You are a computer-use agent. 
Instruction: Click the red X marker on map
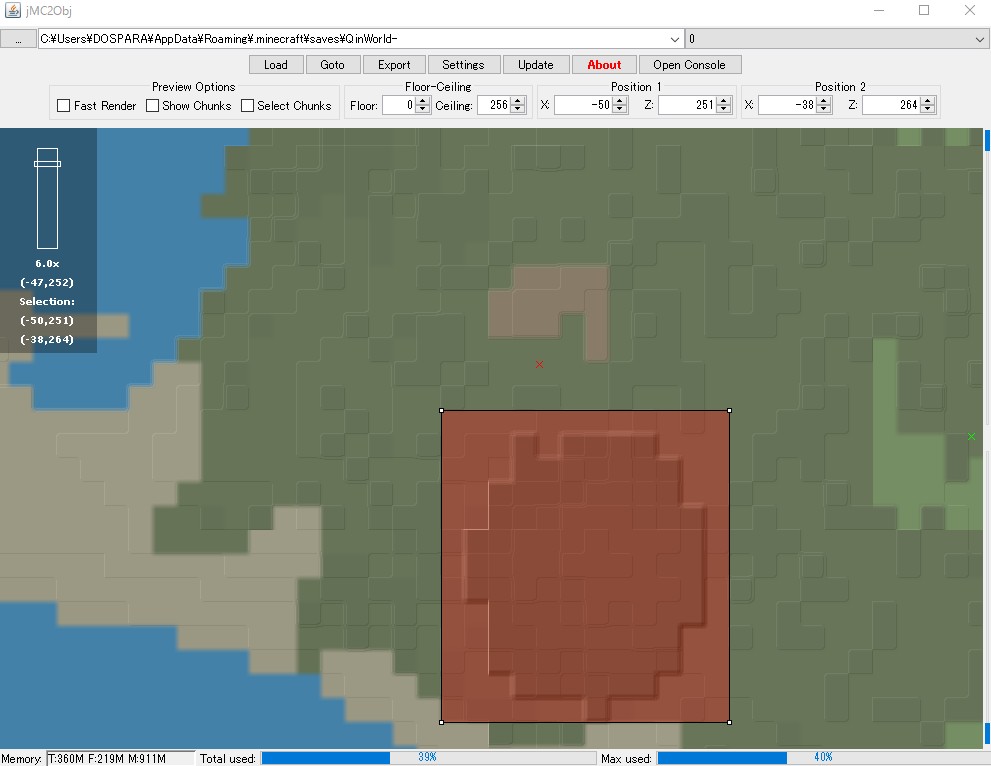[539, 364]
